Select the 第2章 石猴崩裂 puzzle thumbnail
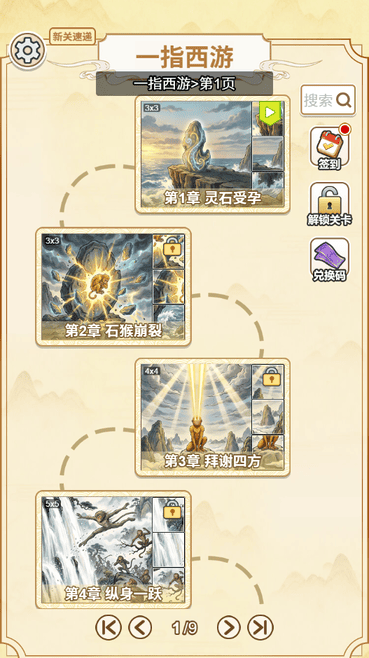369x658 pixels. 113,287
